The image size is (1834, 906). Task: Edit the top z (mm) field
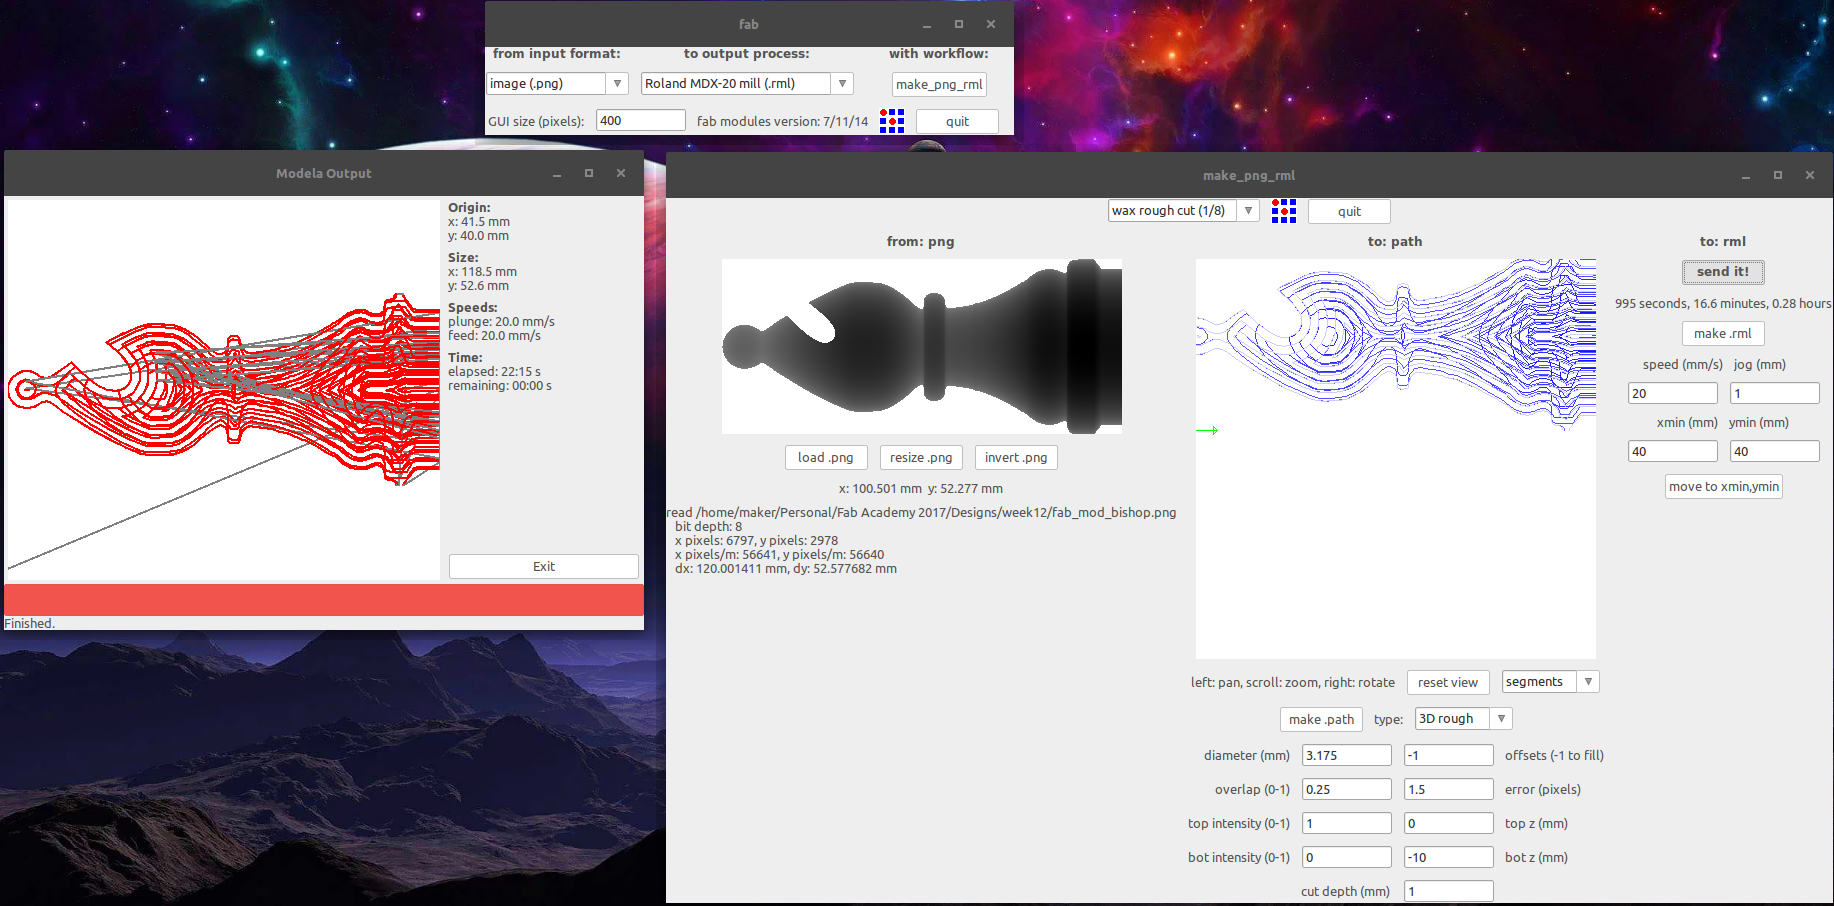[1449, 824]
